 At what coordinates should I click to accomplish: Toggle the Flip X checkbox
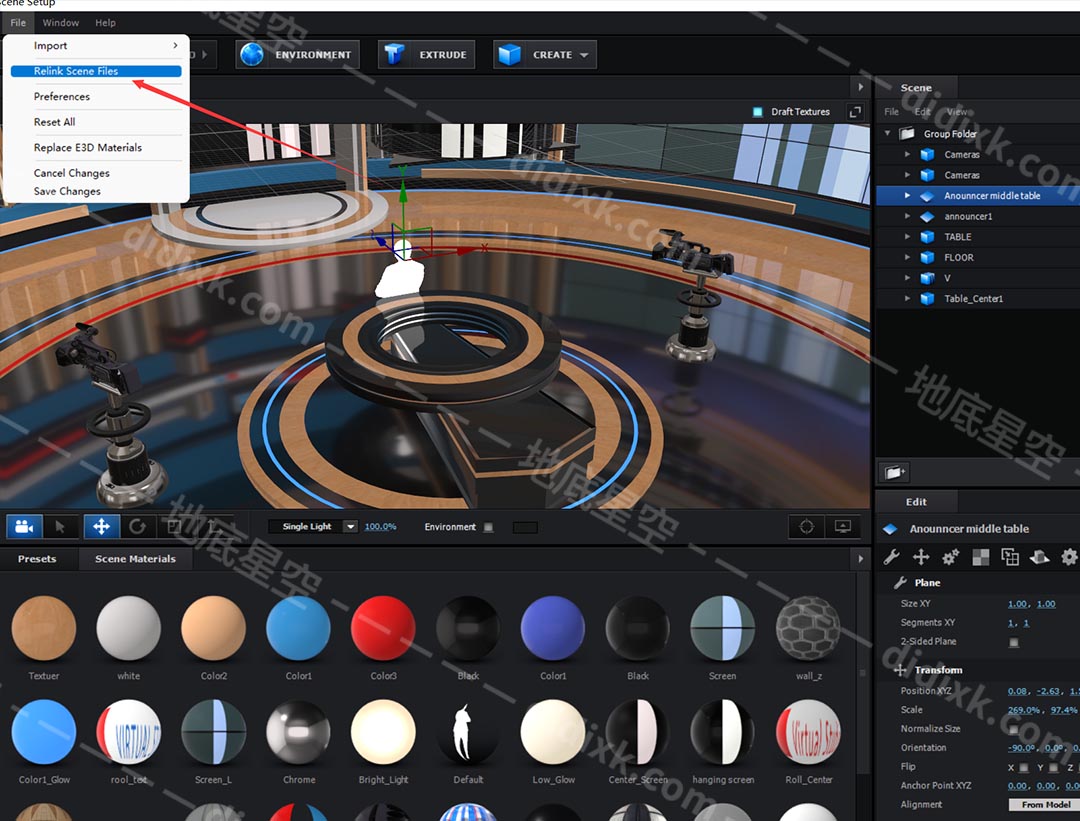click(1024, 767)
